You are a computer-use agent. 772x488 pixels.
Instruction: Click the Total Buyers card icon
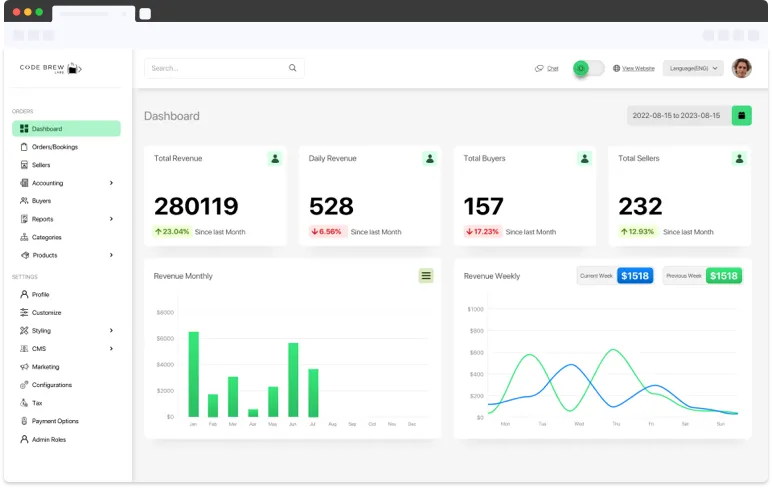tap(585, 158)
